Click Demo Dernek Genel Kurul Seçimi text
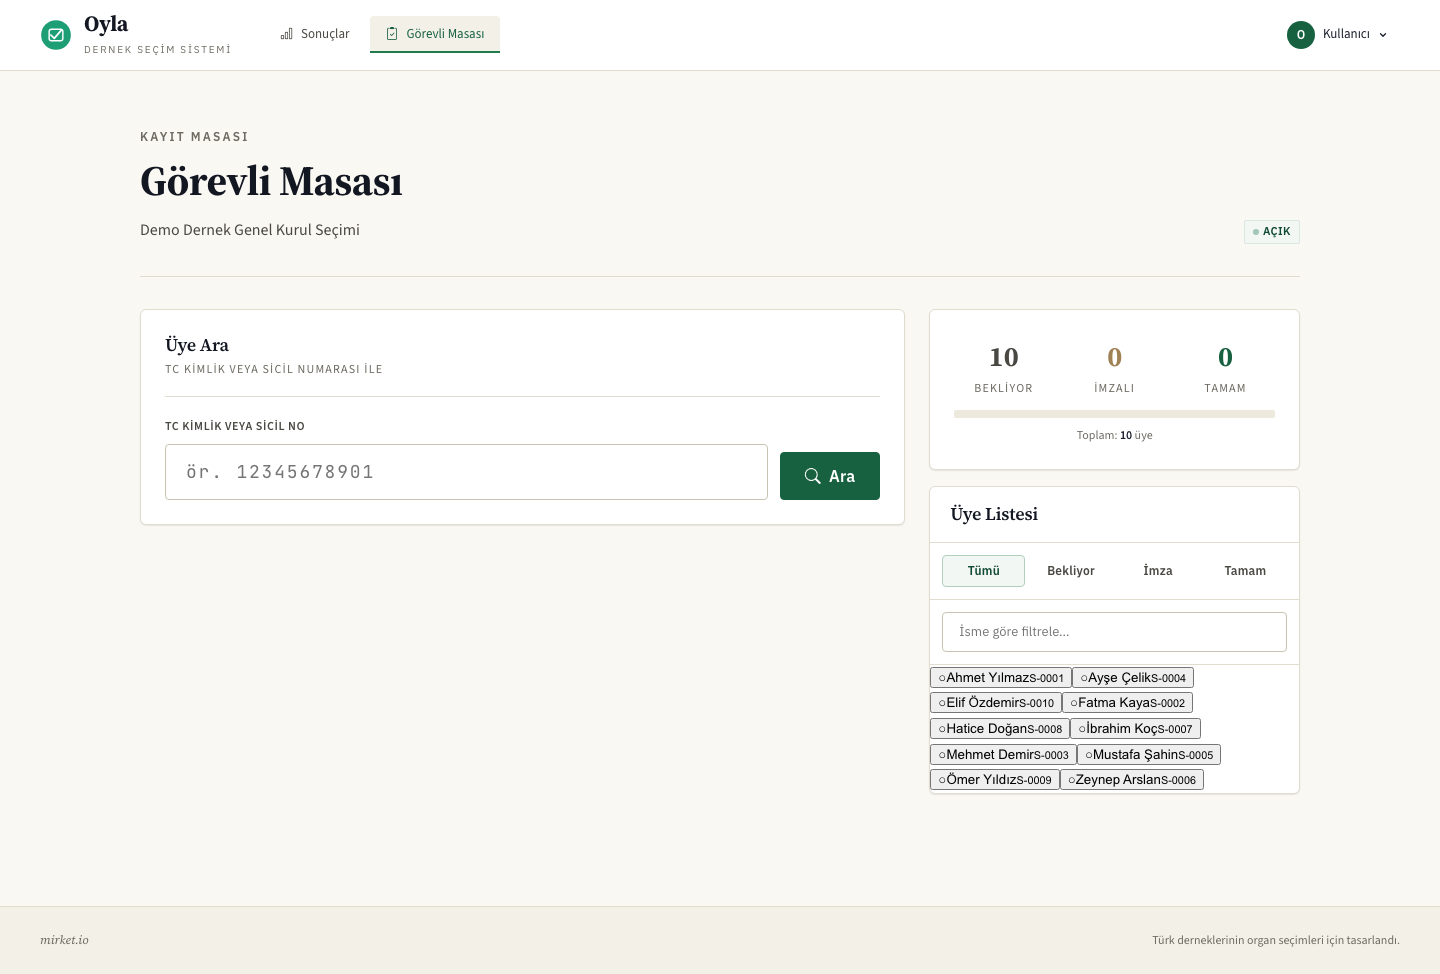Image resolution: width=1440 pixels, height=974 pixels. coord(250,230)
